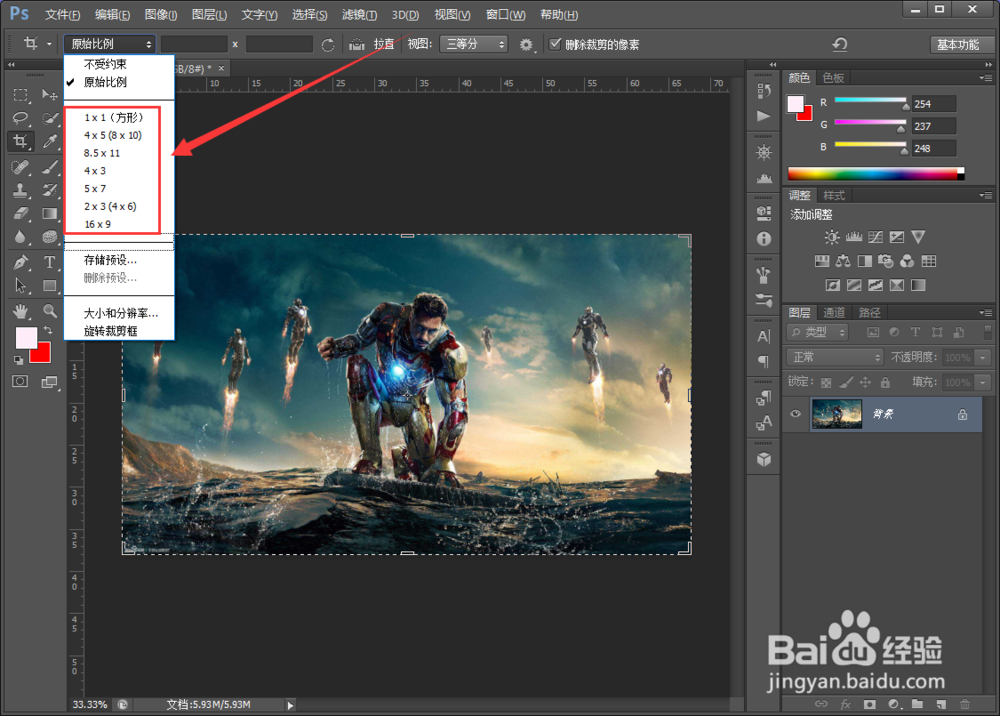Open the Color panel flyout menu
This screenshot has height=716, width=1000.
(x=986, y=78)
